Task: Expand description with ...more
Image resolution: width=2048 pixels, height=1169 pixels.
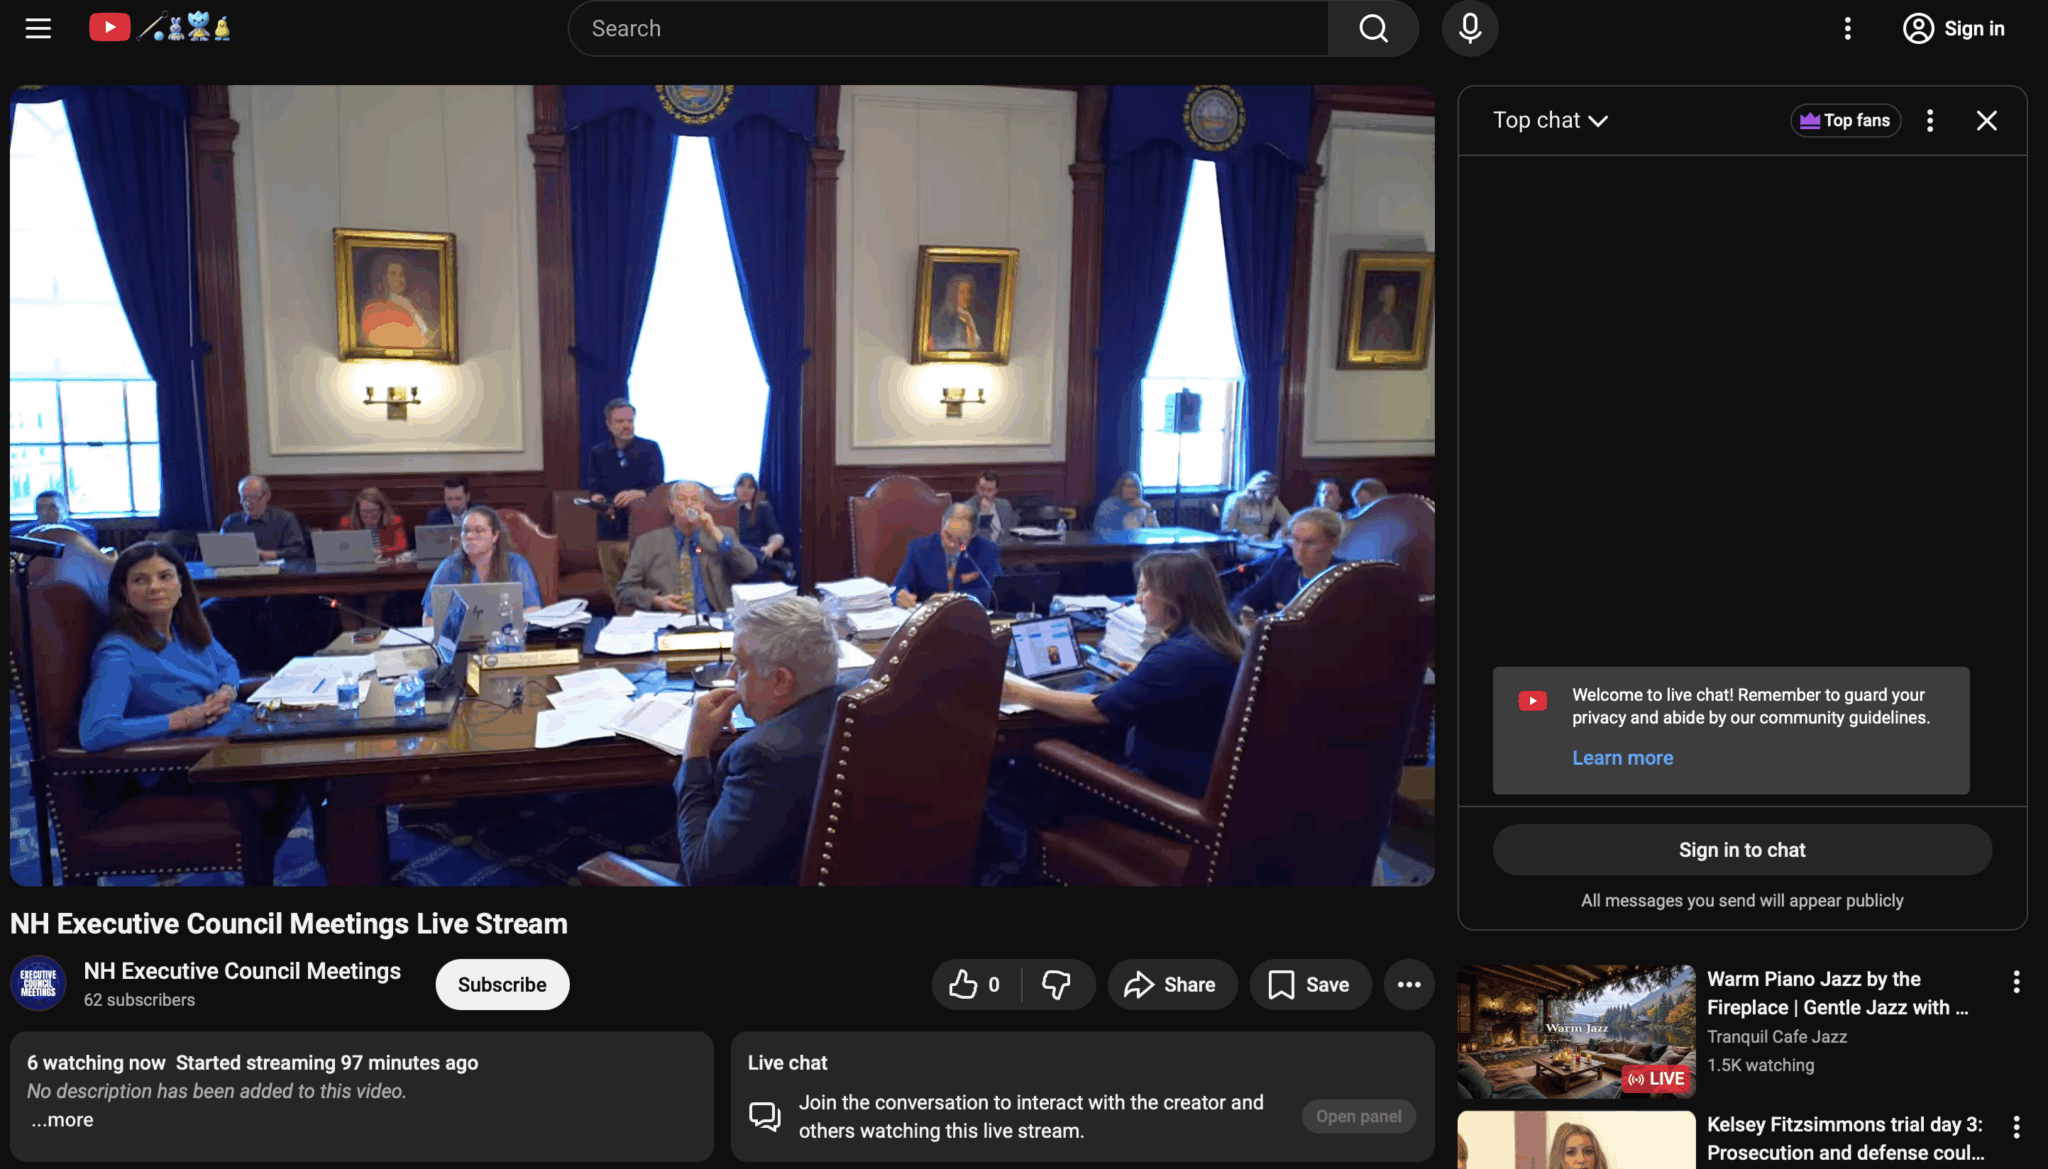Action: click(x=62, y=1120)
